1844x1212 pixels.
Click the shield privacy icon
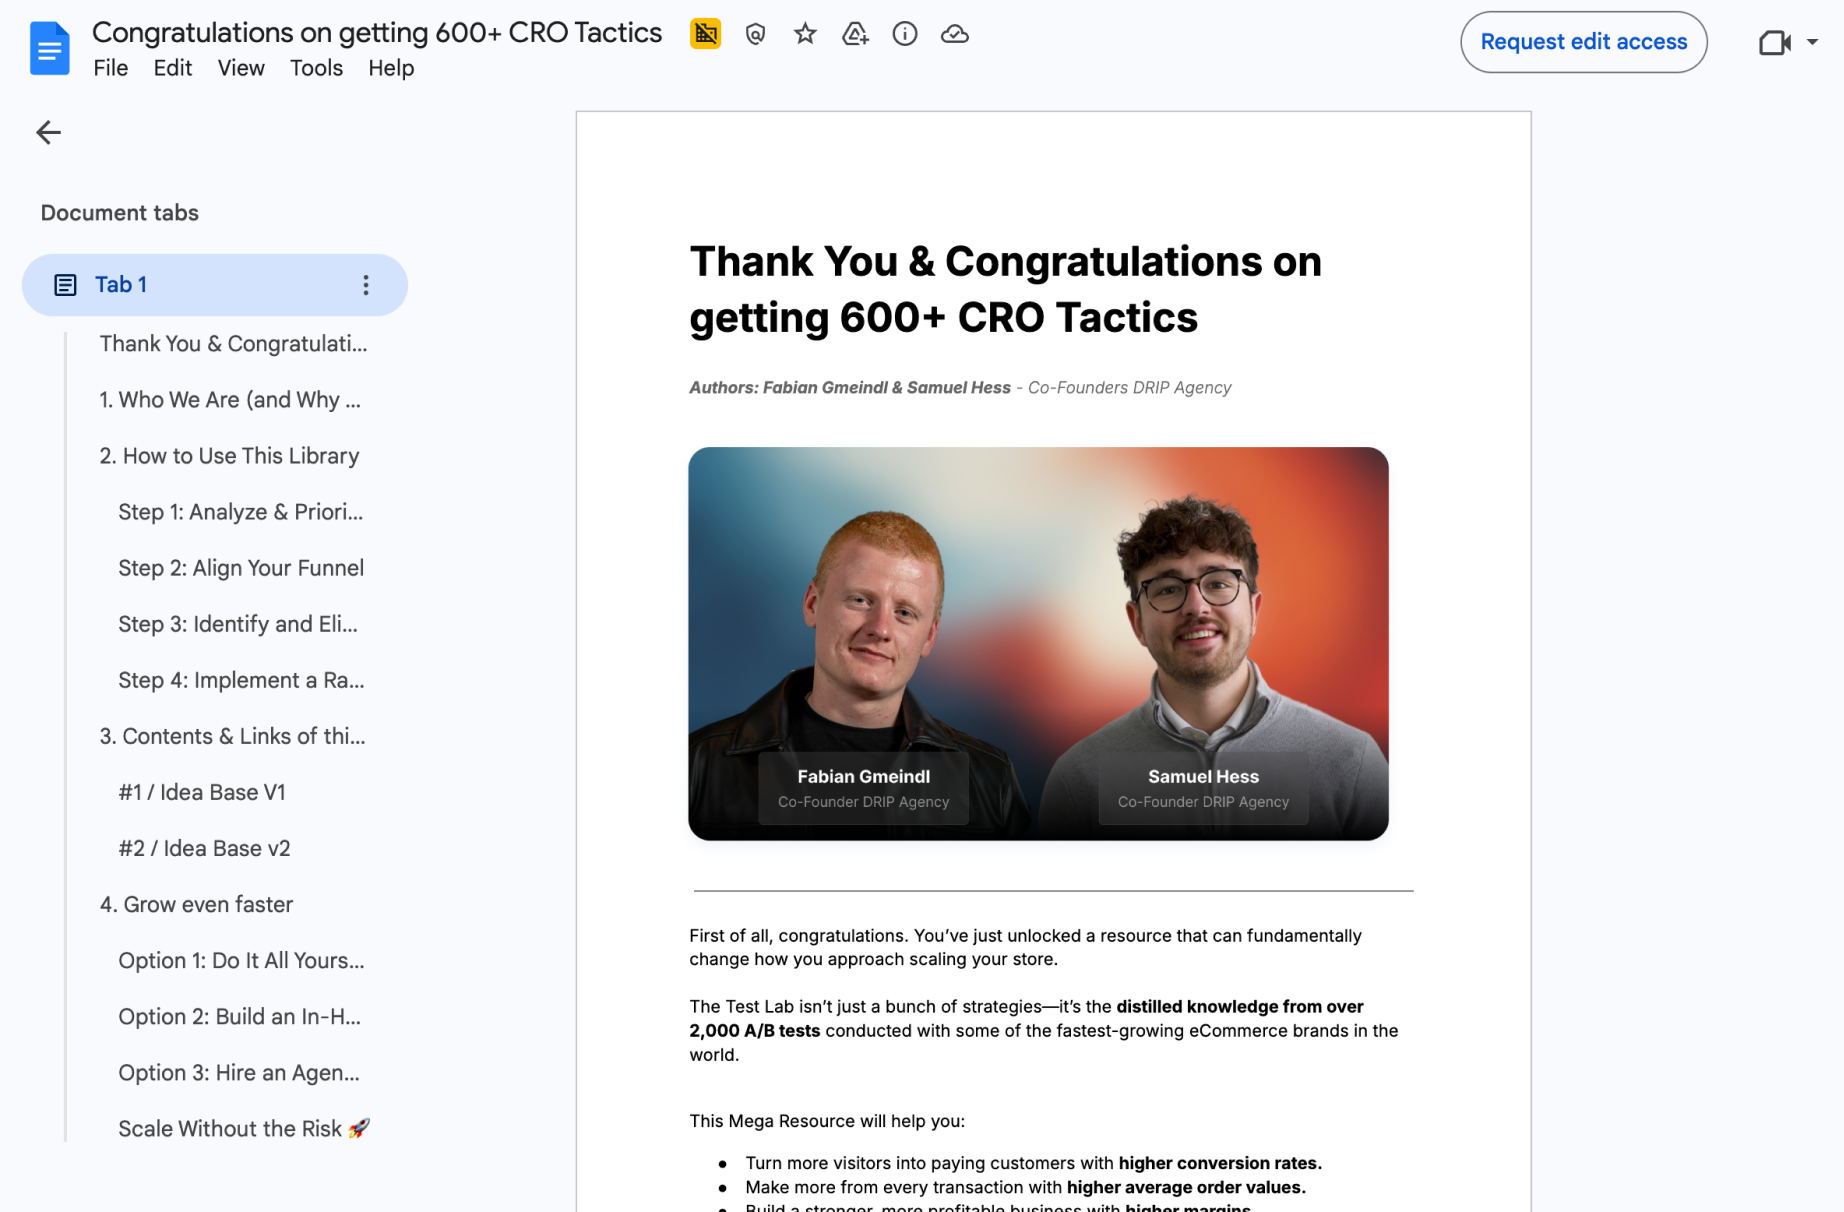pyautogui.click(x=755, y=34)
